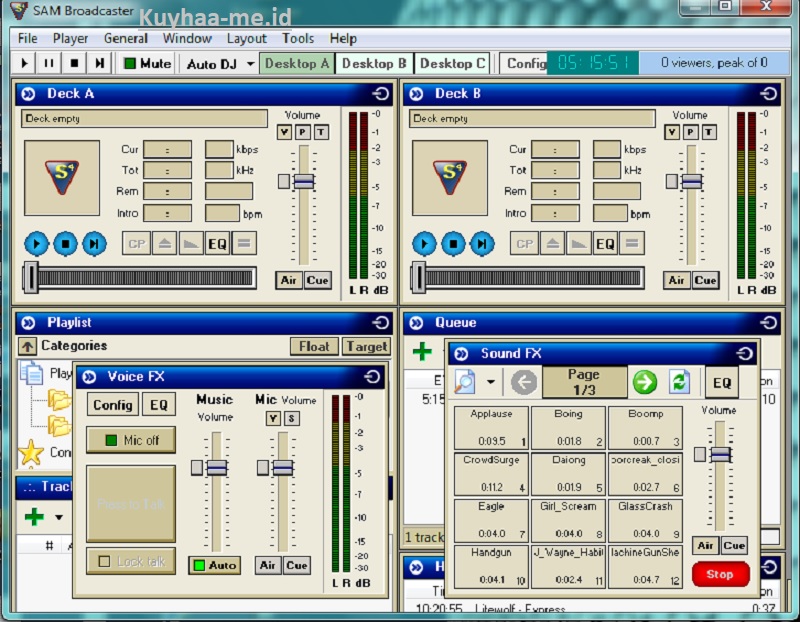Click Deck A window restore icon
Screen dimensions: 800x622
(380, 94)
